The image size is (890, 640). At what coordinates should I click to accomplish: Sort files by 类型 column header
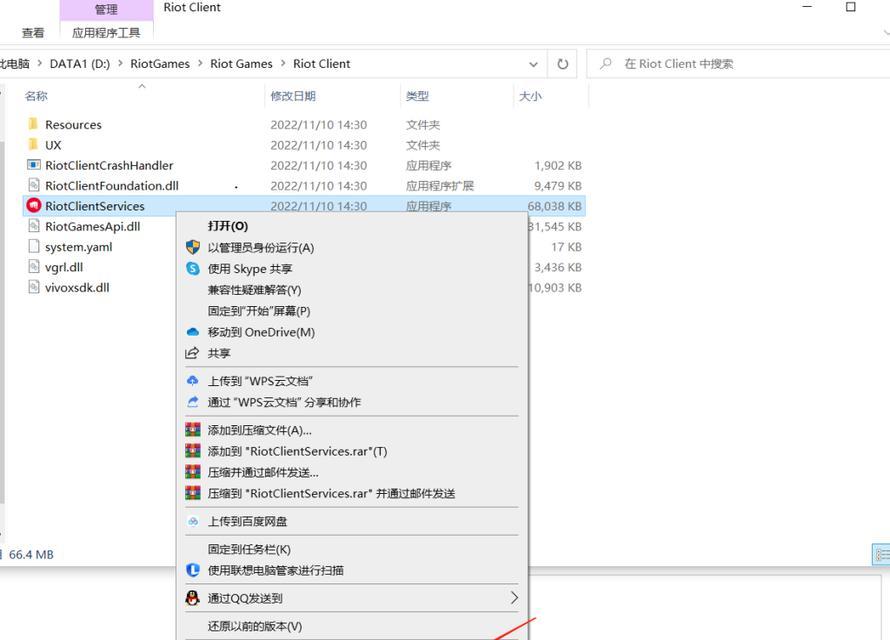[417, 96]
